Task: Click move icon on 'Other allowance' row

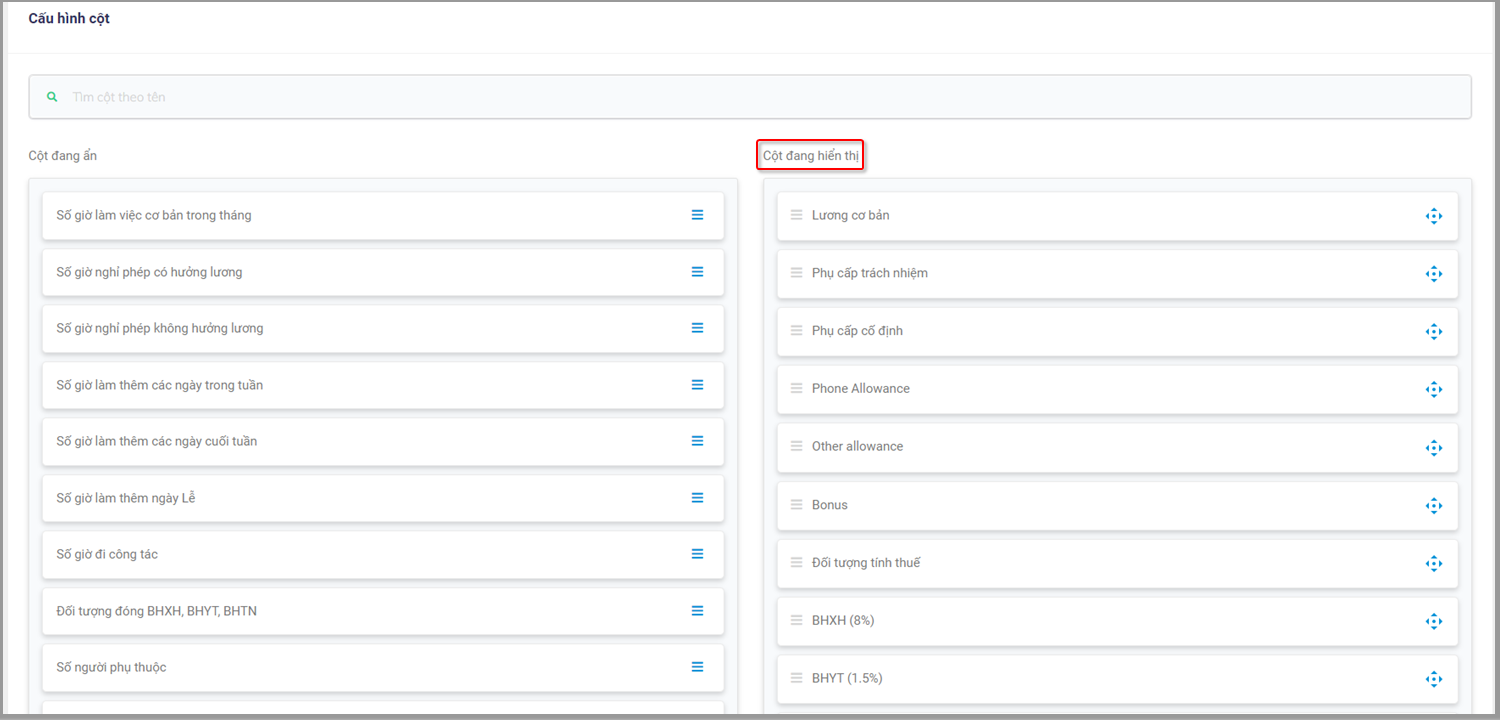Action: click(1434, 447)
